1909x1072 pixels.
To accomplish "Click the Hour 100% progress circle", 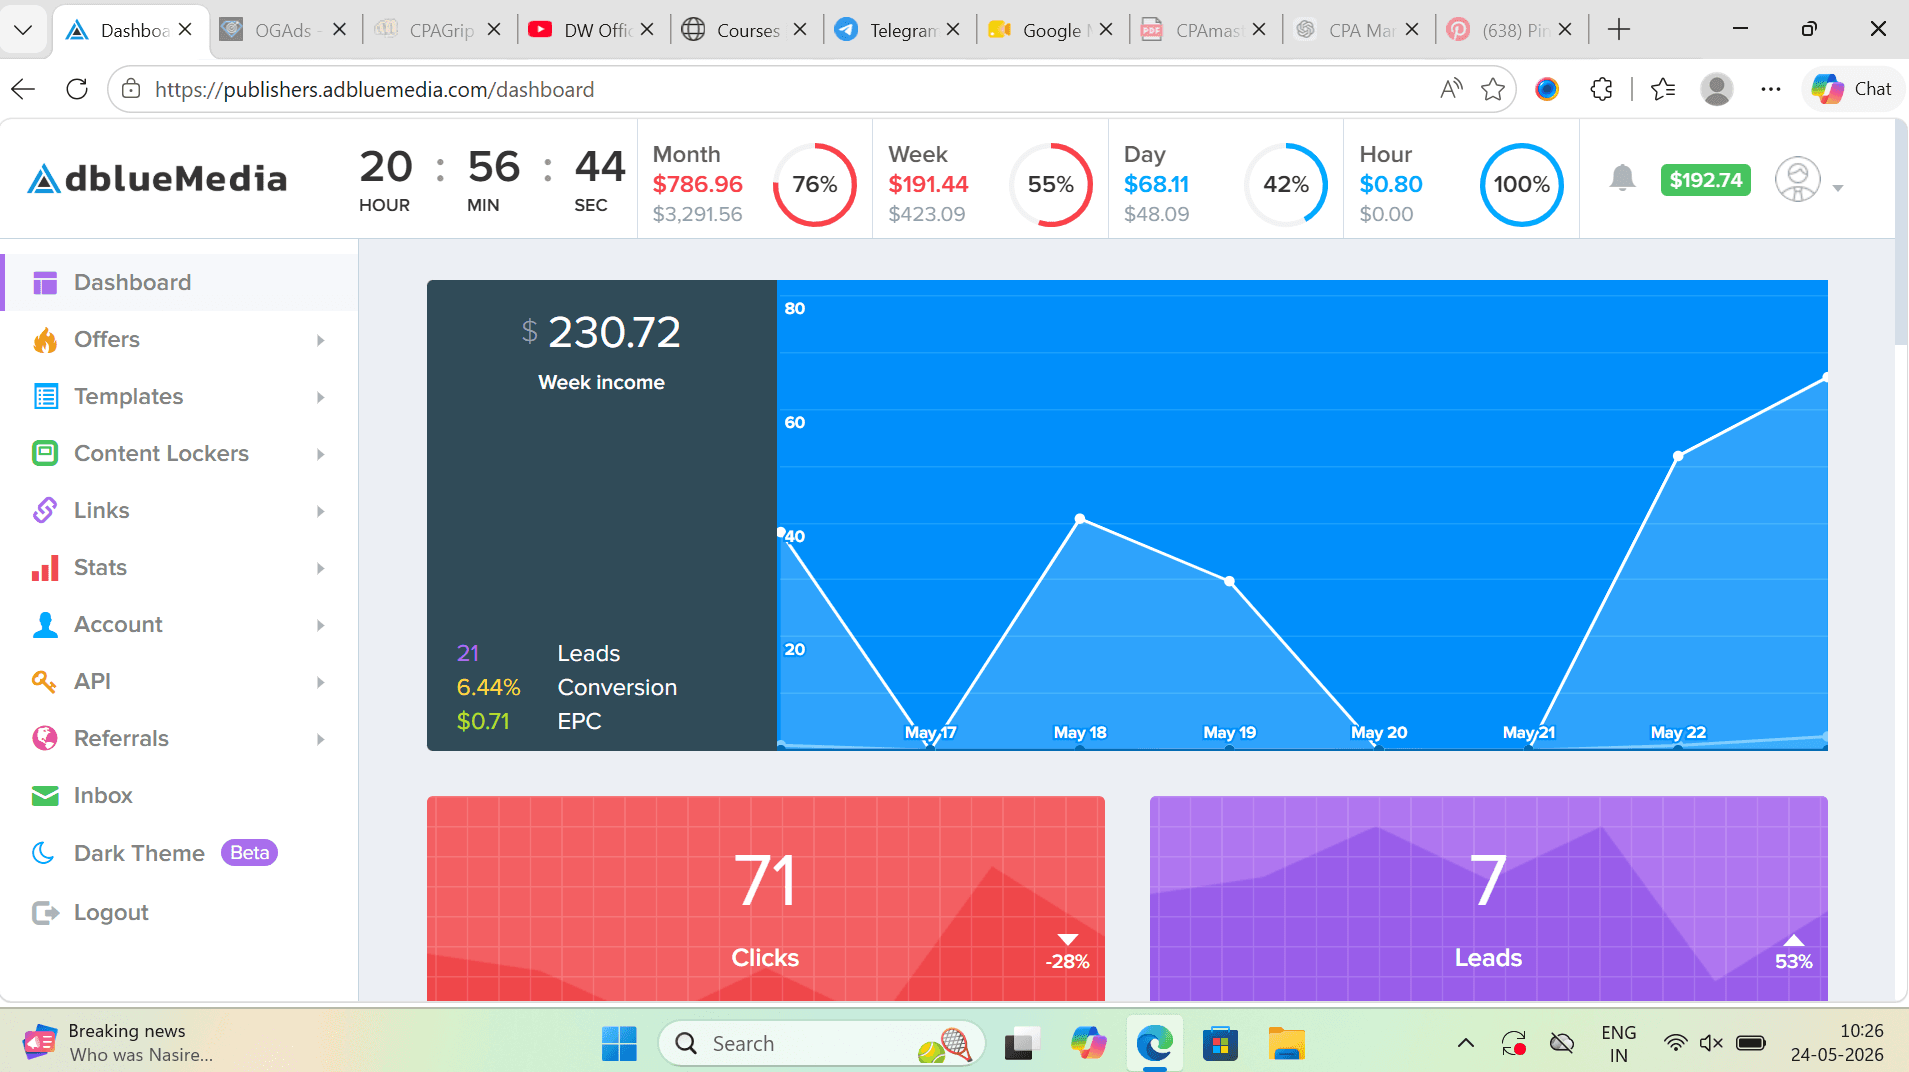I will (1521, 184).
